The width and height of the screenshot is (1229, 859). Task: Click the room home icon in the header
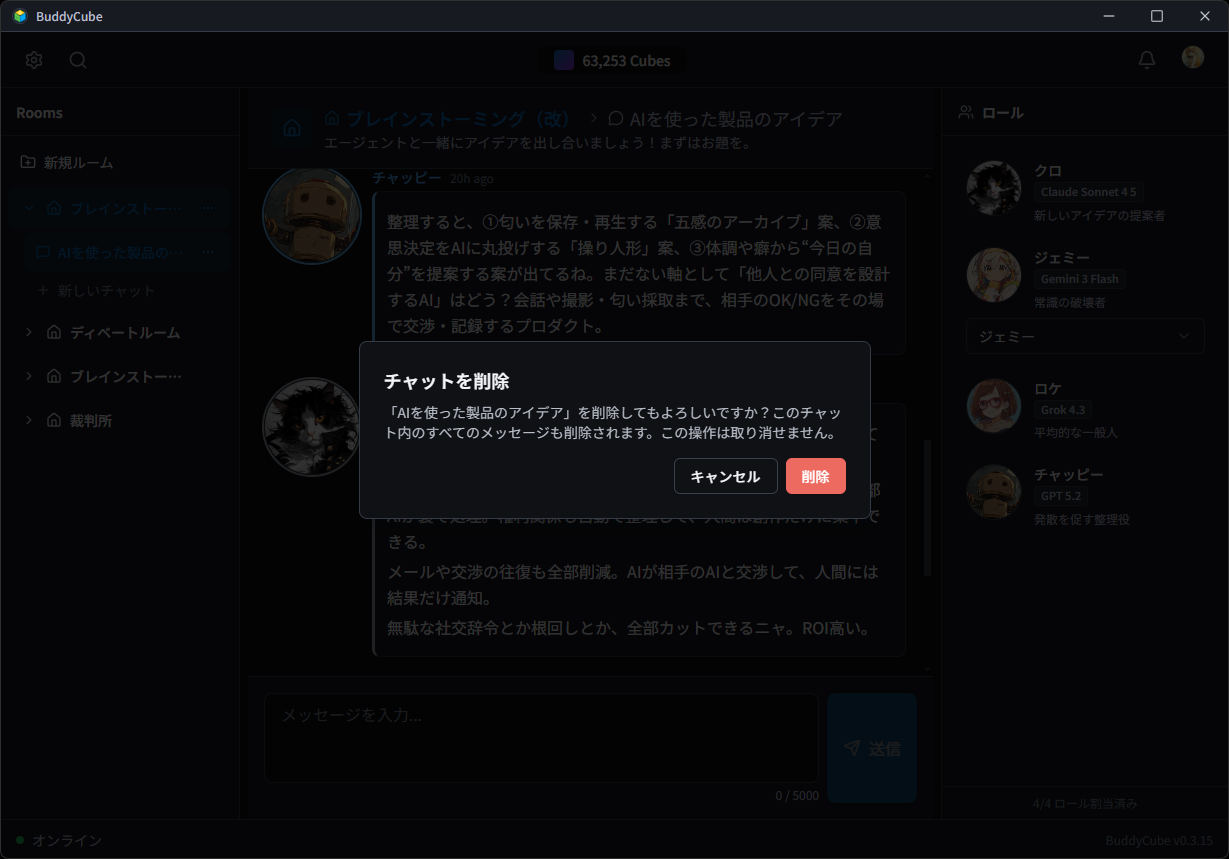click(x=292, y=129)
